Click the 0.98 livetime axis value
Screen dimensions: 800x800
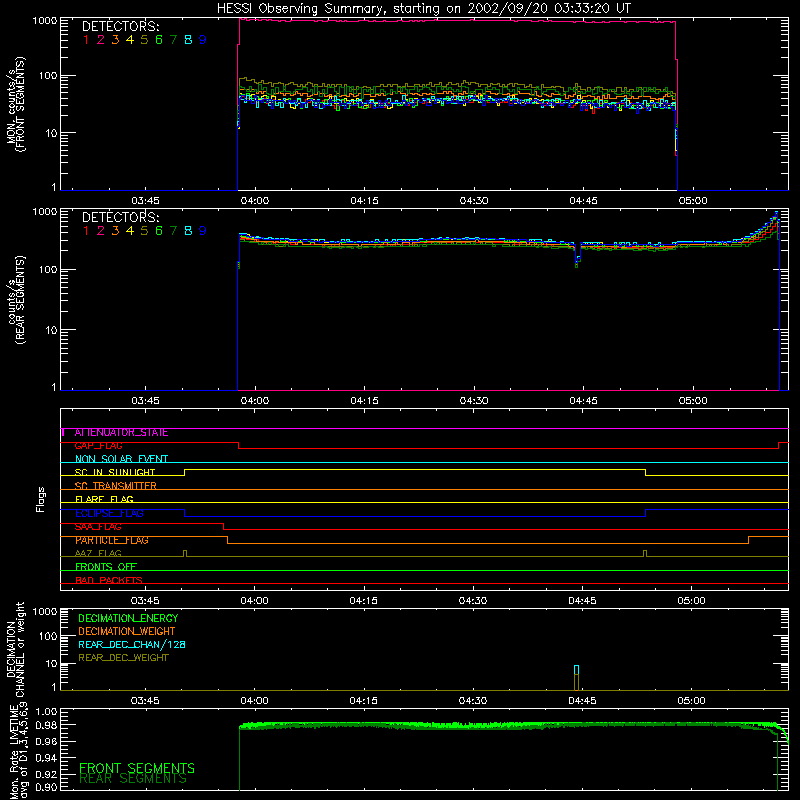(x=45, y=726)
